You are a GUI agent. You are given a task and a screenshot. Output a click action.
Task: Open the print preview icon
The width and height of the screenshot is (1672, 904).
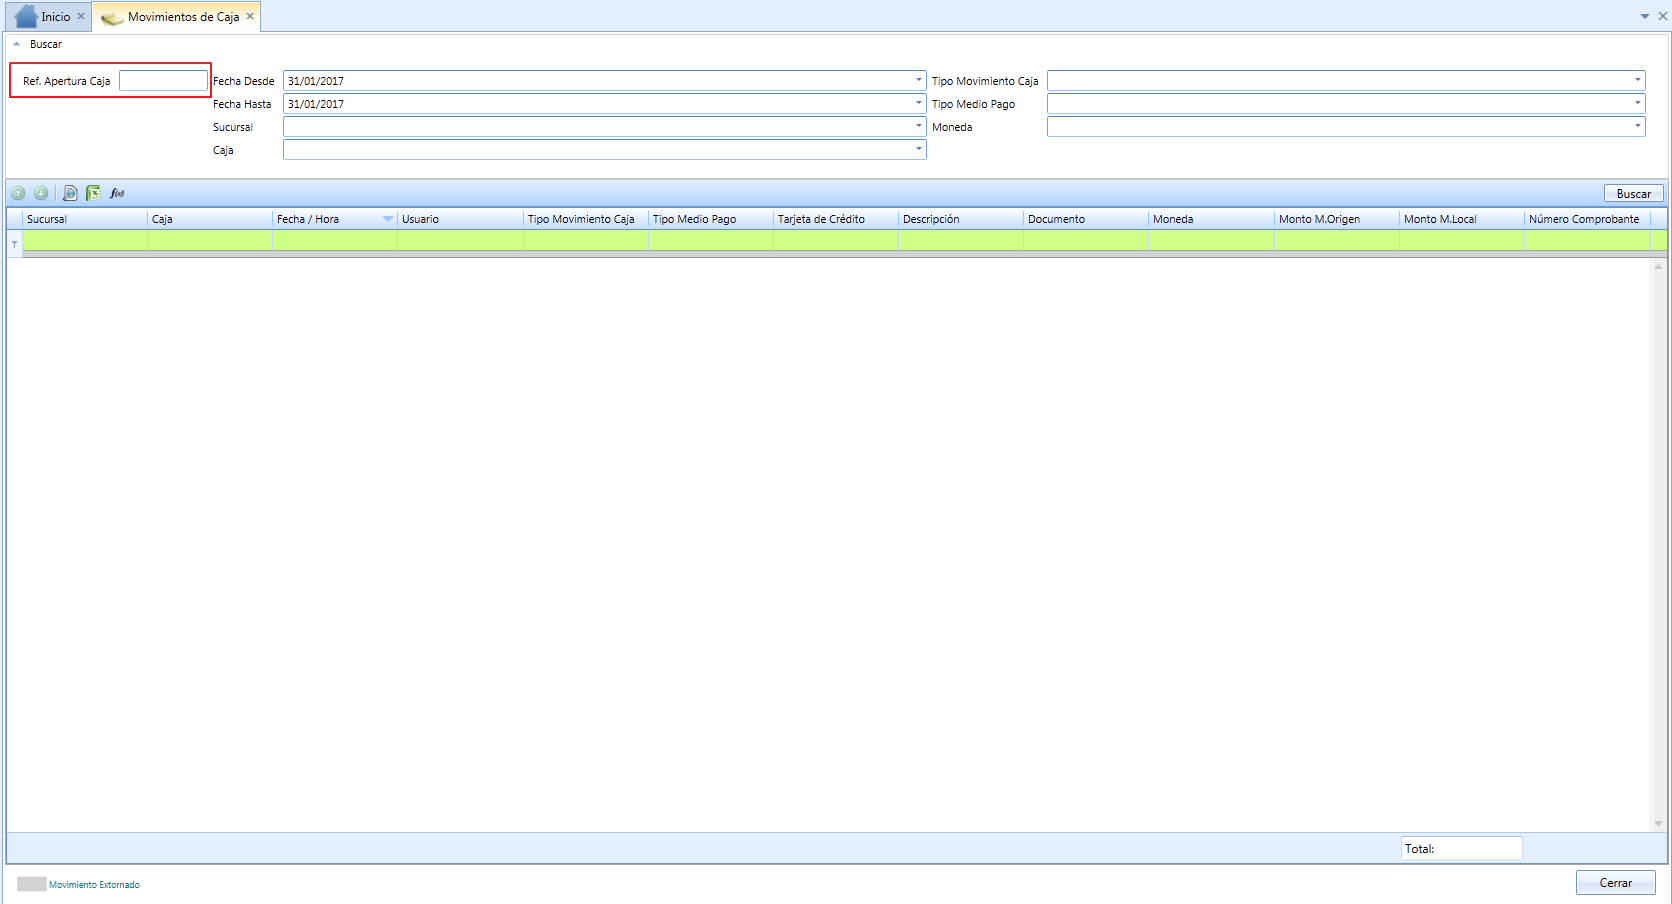tap(70, 193)
